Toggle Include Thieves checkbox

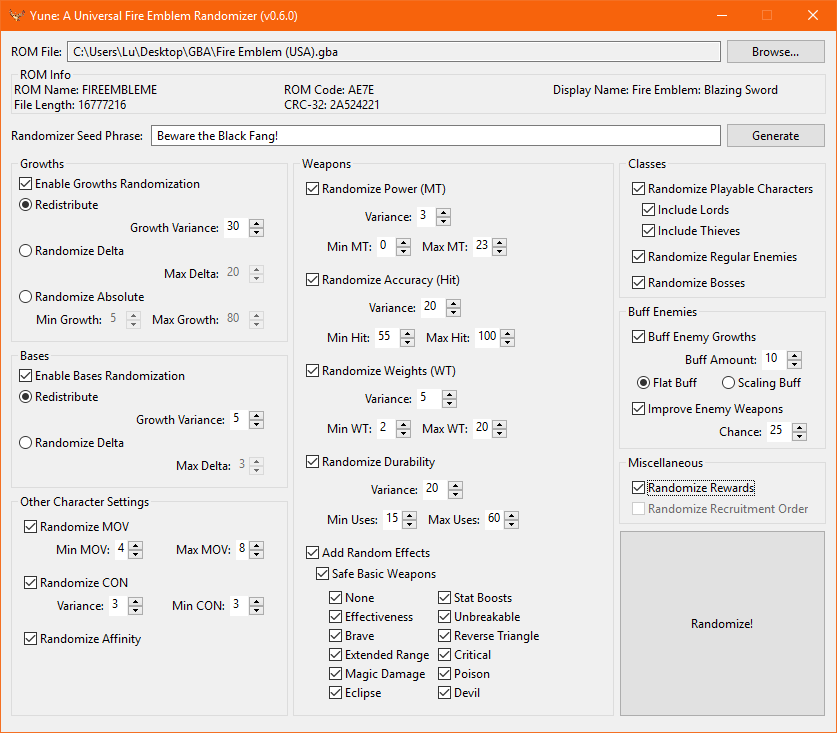click(649, 231)
